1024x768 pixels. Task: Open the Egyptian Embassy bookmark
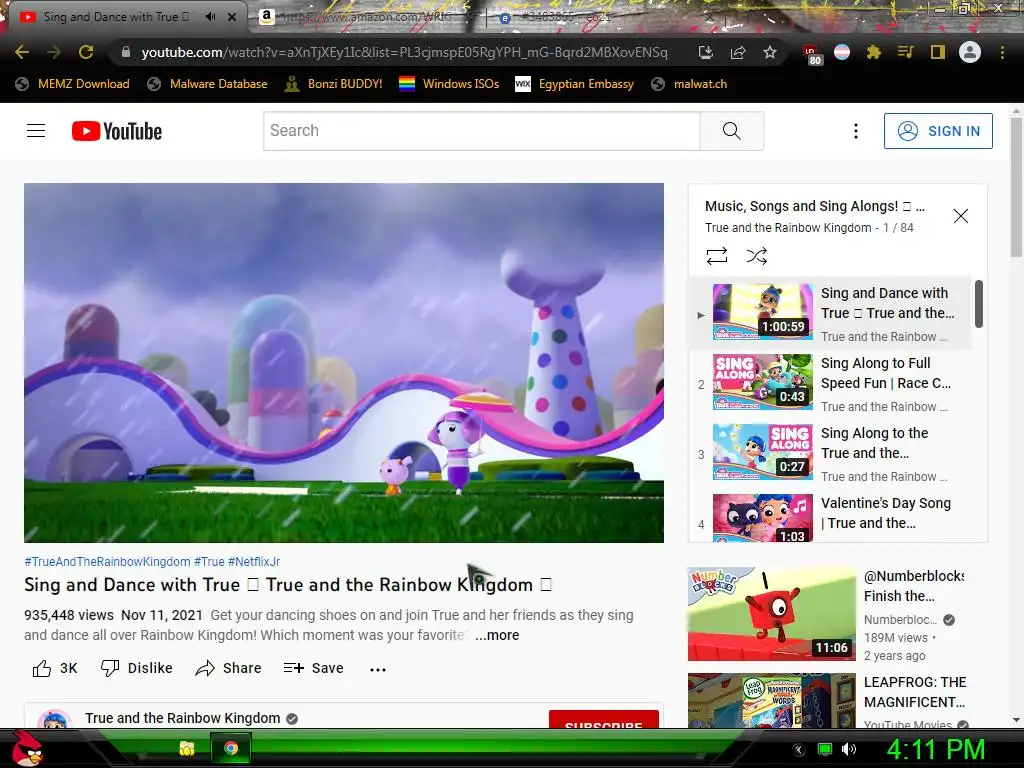574,84
